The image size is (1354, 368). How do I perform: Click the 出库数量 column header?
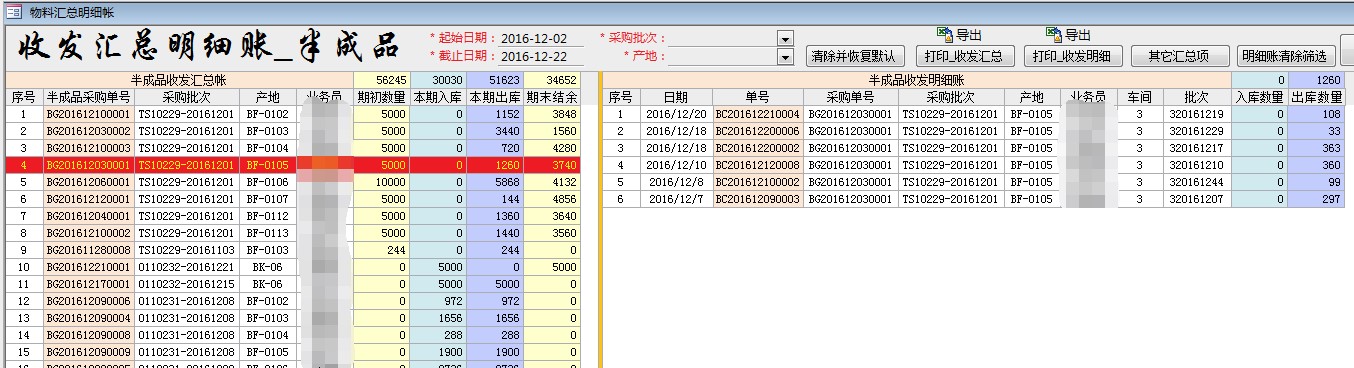[1317, 97]
